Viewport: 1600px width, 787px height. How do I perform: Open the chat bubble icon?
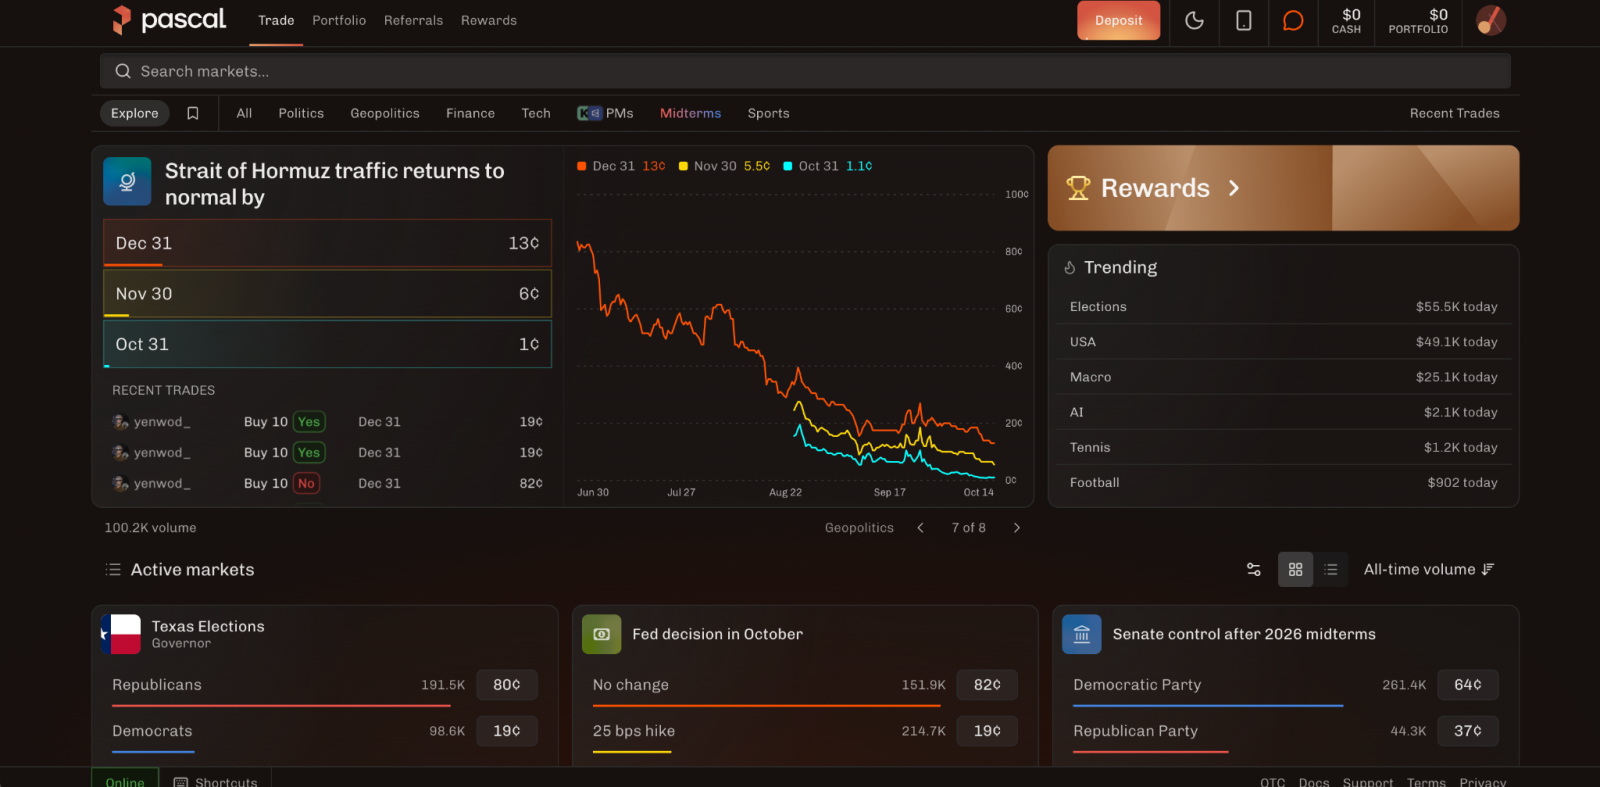[x=1293, y=21]
